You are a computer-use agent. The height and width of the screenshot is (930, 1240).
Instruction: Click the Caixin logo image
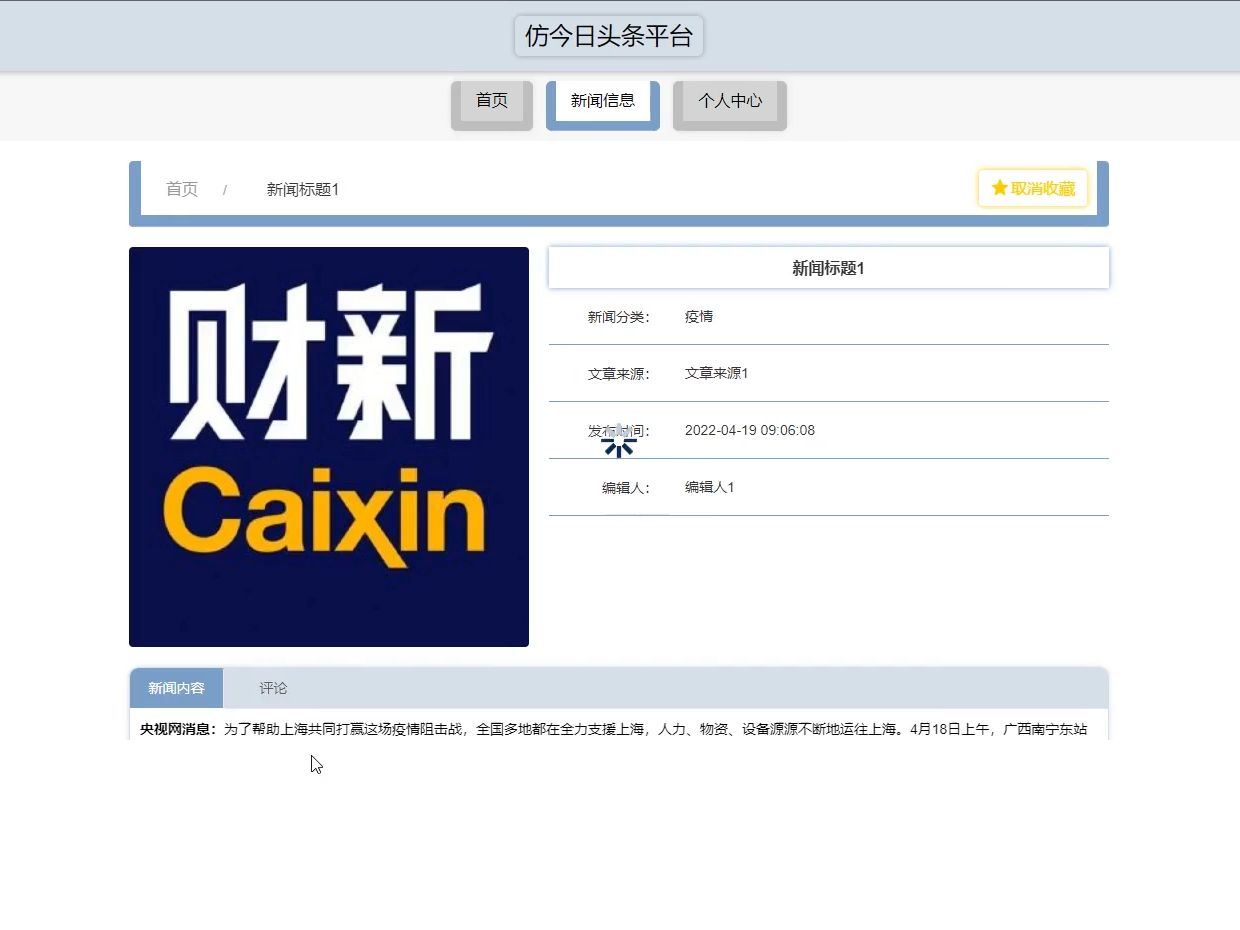329,446
